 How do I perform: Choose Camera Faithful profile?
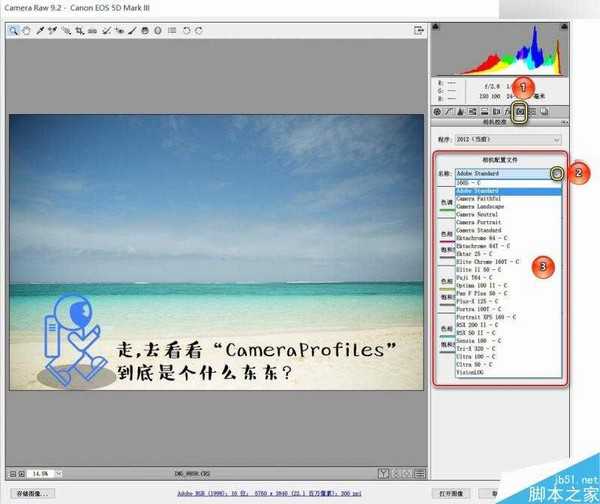click(x=509, y=199)
